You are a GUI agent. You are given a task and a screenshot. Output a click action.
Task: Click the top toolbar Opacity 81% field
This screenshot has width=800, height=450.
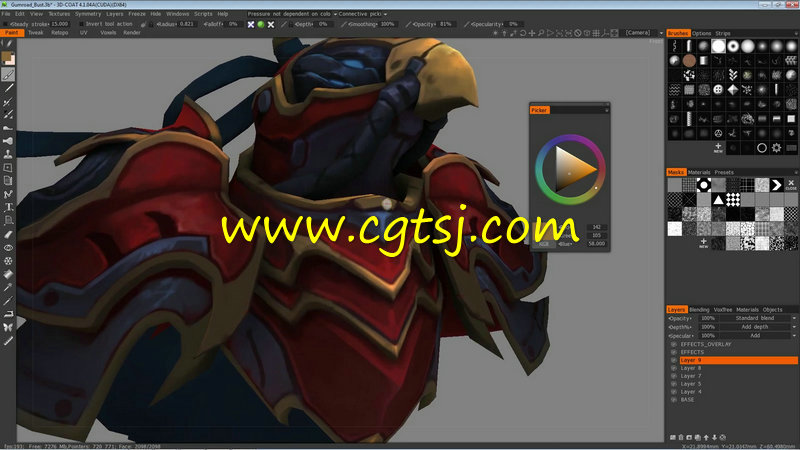click(445, 24)
